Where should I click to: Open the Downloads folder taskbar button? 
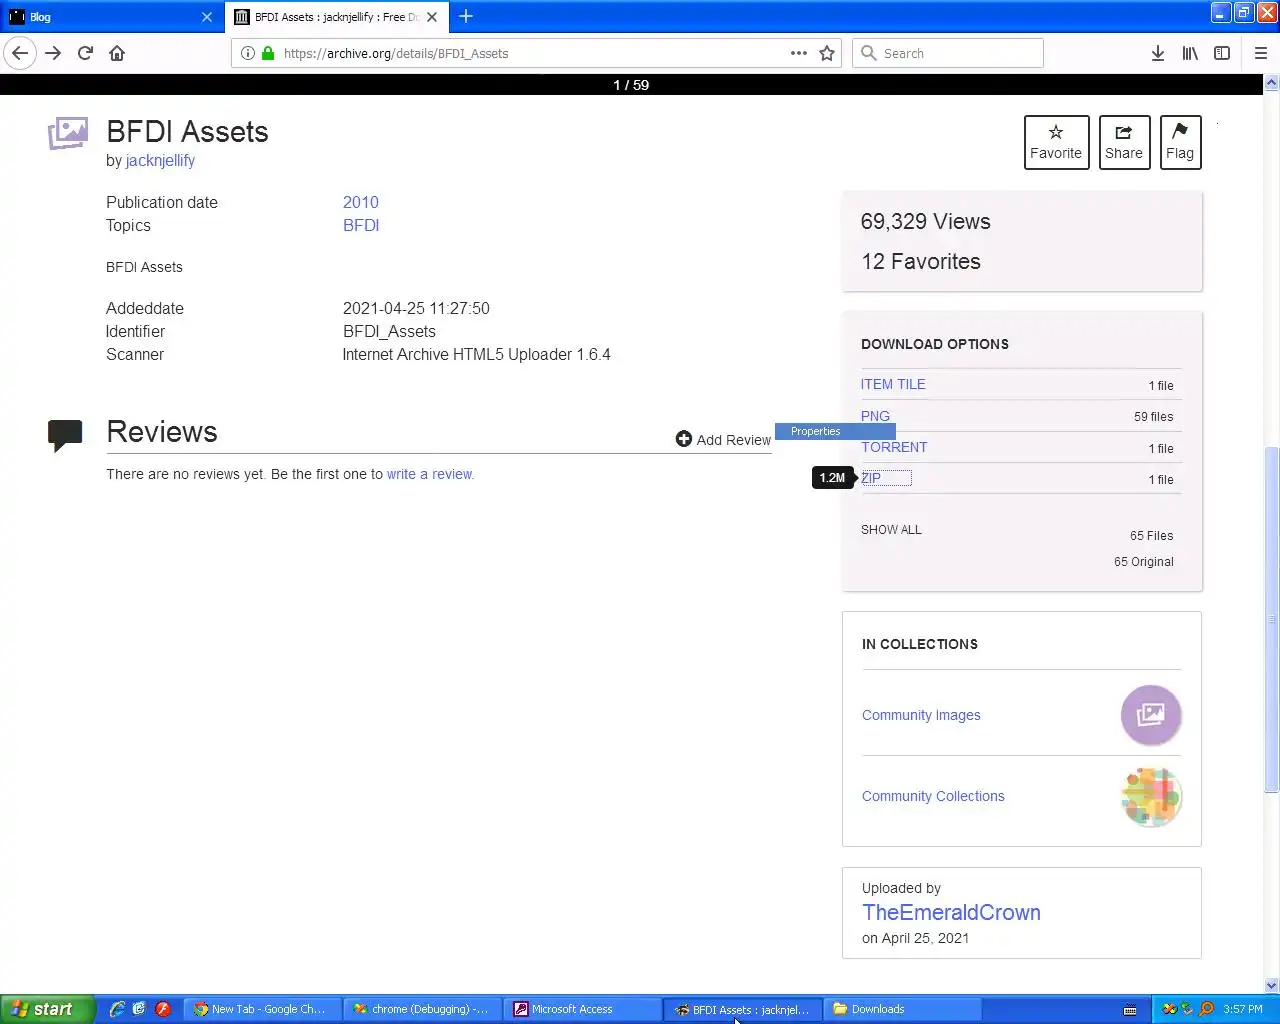coord(903,1009)
